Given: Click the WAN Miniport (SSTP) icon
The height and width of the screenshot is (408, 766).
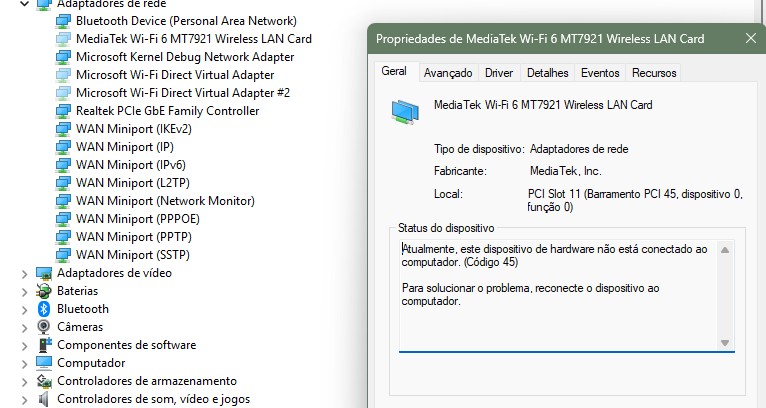Looking at the screenshot, I should point(63,255).
